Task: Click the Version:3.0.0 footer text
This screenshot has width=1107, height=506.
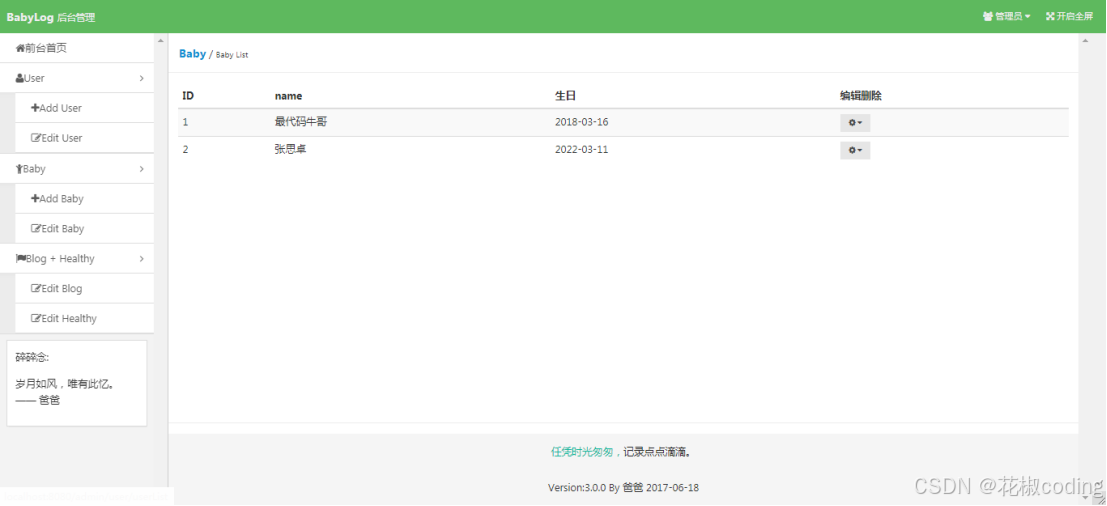Action: pos(623,487)
